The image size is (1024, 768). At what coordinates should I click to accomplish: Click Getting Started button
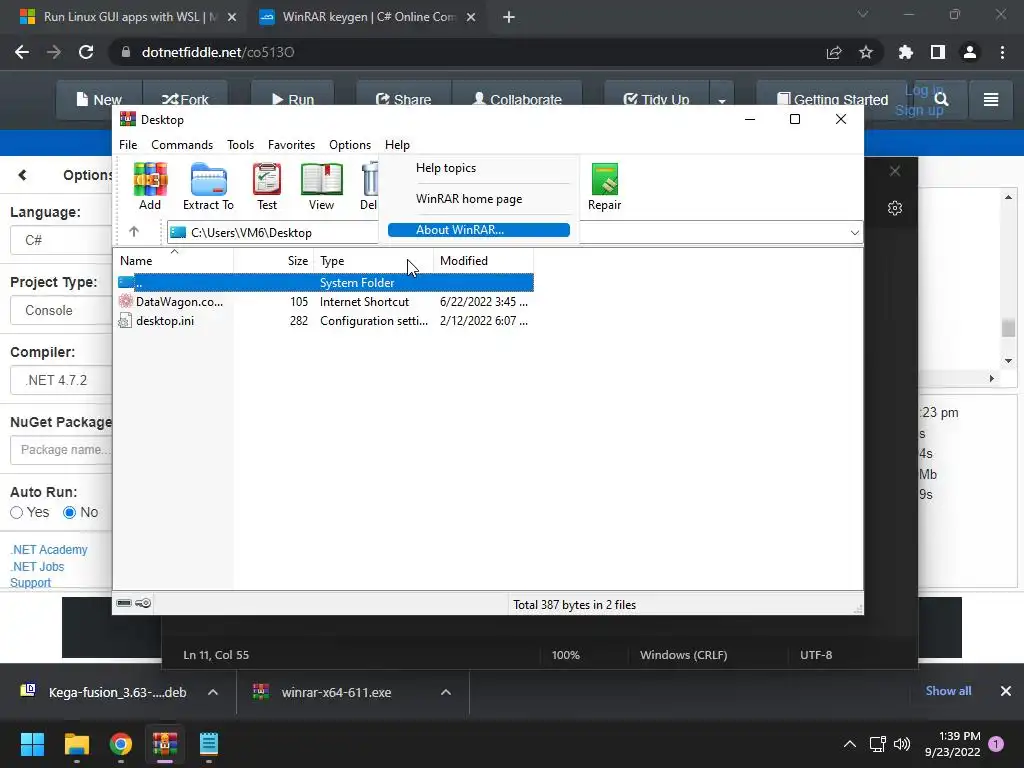pyautogui.click(x=832, y=100)
